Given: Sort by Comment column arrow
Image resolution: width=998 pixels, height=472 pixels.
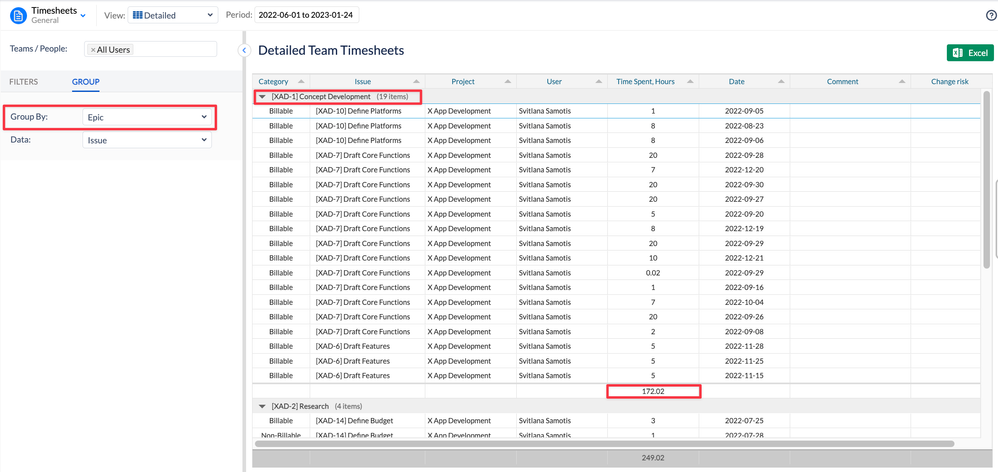Looking at the screenshot, I should pos(903,81).
